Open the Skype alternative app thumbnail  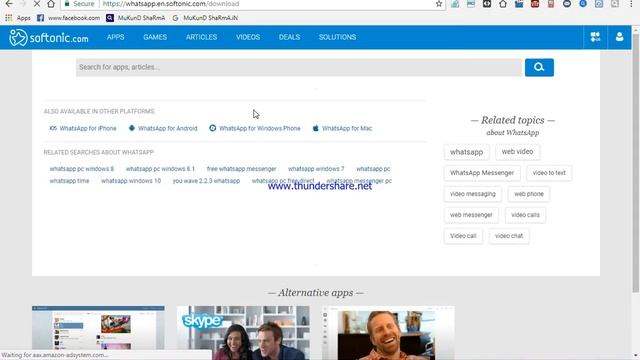click(243, 333)
